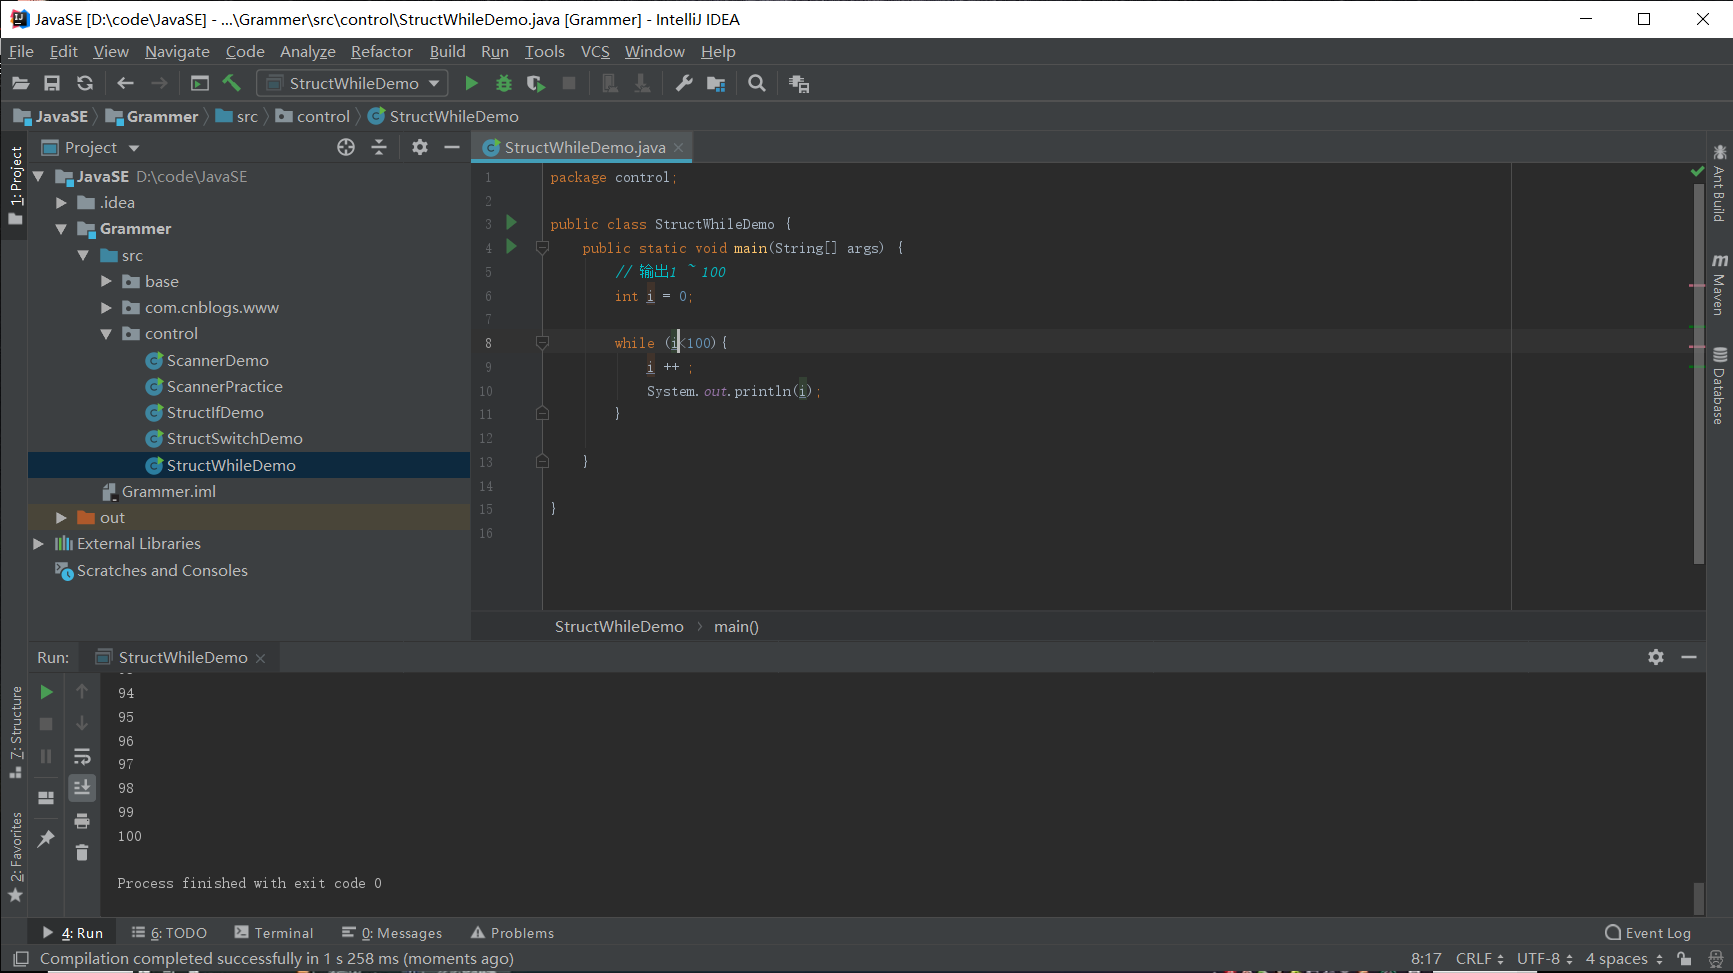
Task: Click the Search Everywhere magnifier icon
Action: coord(757,84)
